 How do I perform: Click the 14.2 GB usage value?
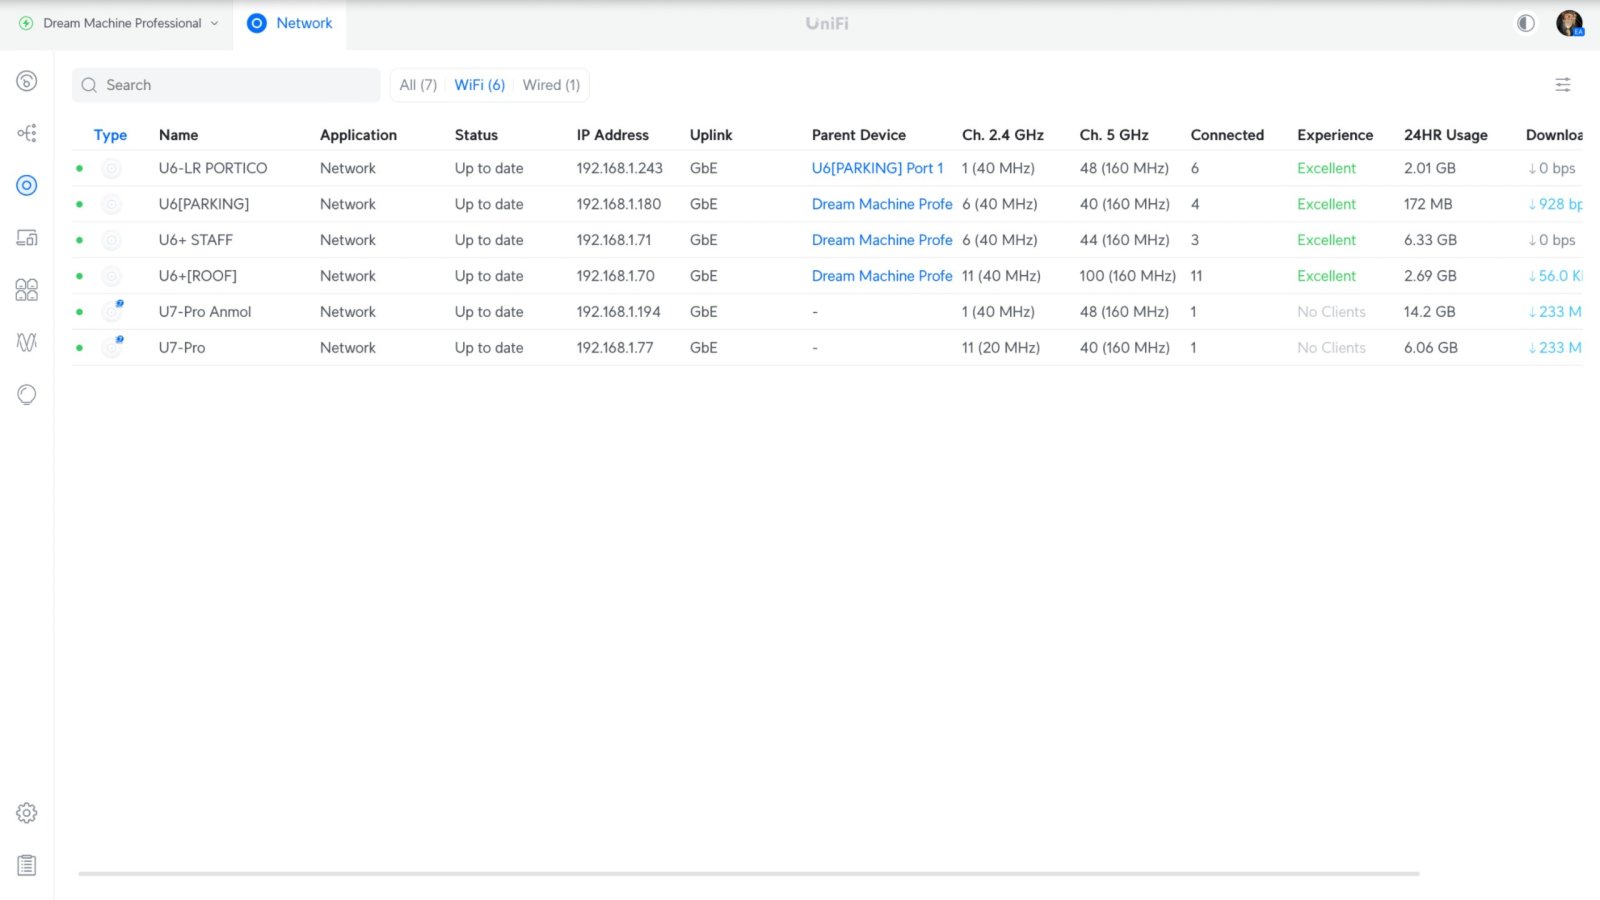point(1429,312)
